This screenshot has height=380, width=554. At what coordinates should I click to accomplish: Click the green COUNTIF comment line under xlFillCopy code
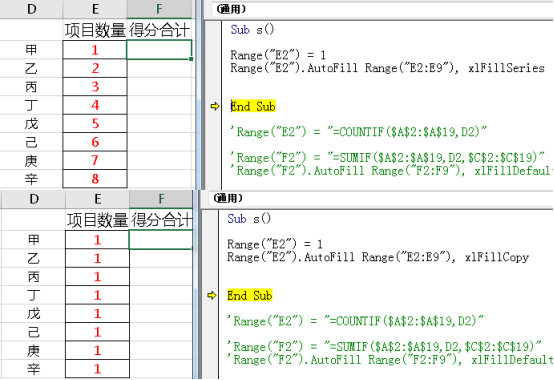coord(355,321)
